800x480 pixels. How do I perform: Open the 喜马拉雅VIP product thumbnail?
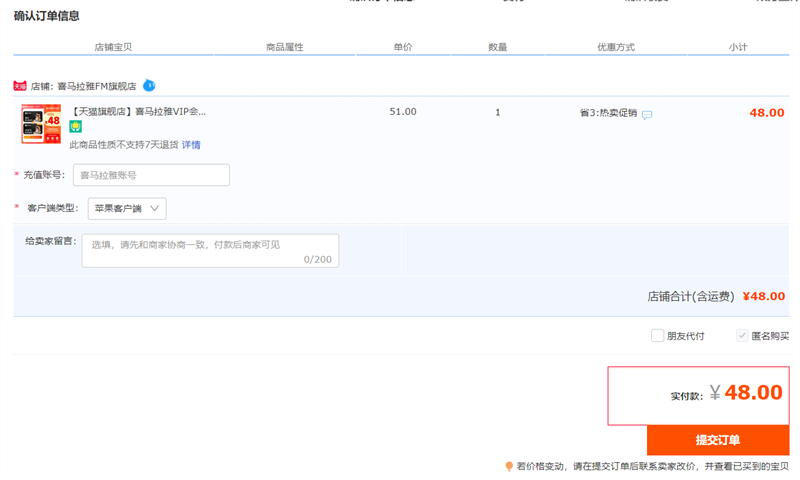tap(41, 124)
